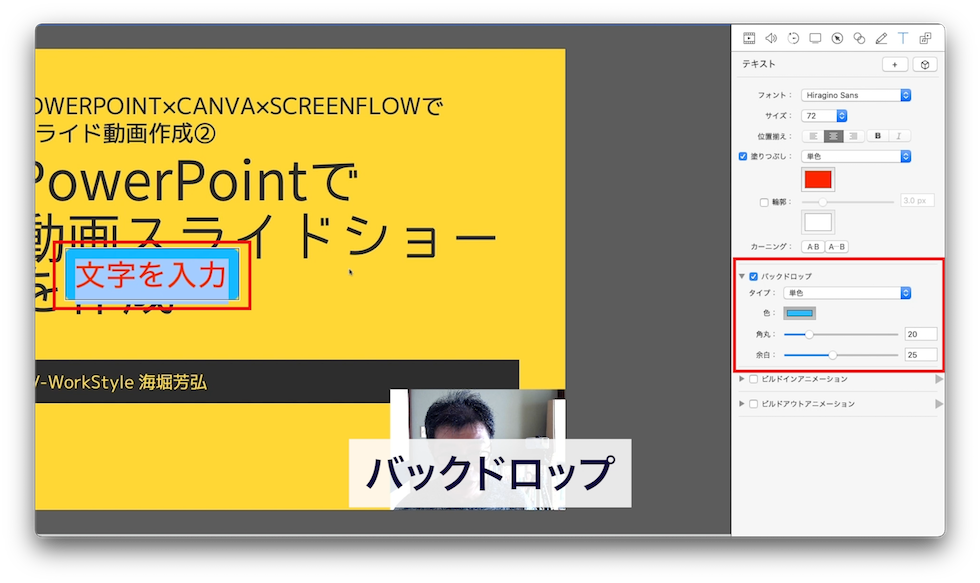Image resolution: width=980 pixels, height=583 pixels.
Task: Click the red fill color swatch
Action: (817, 179)
